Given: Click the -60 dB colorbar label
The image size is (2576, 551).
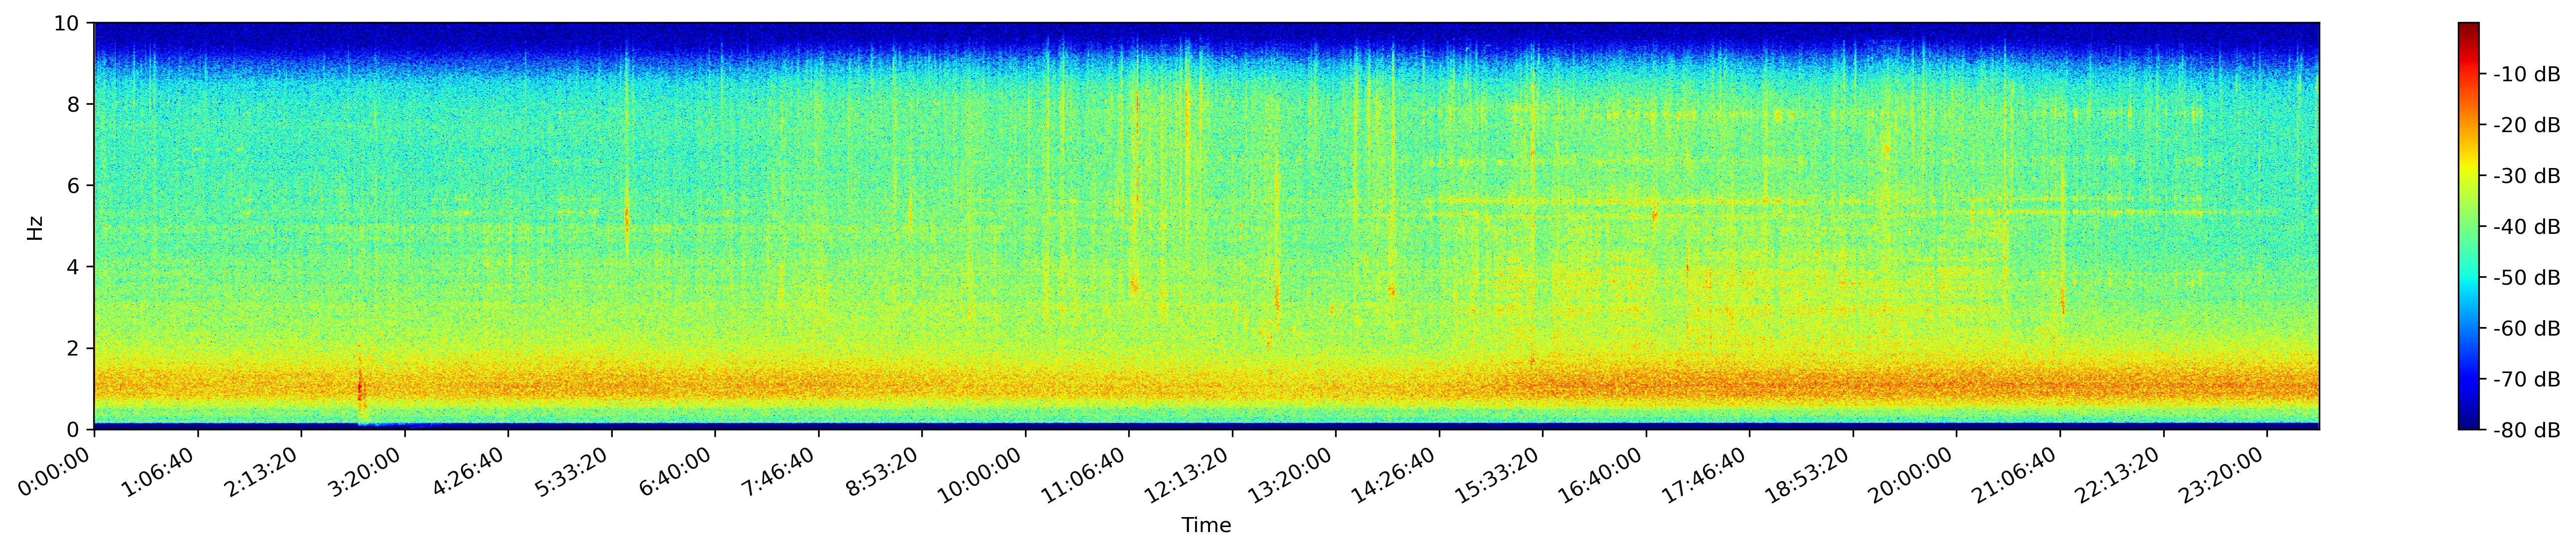Looking at the screenshot, I should click(x=2526, y=329).
